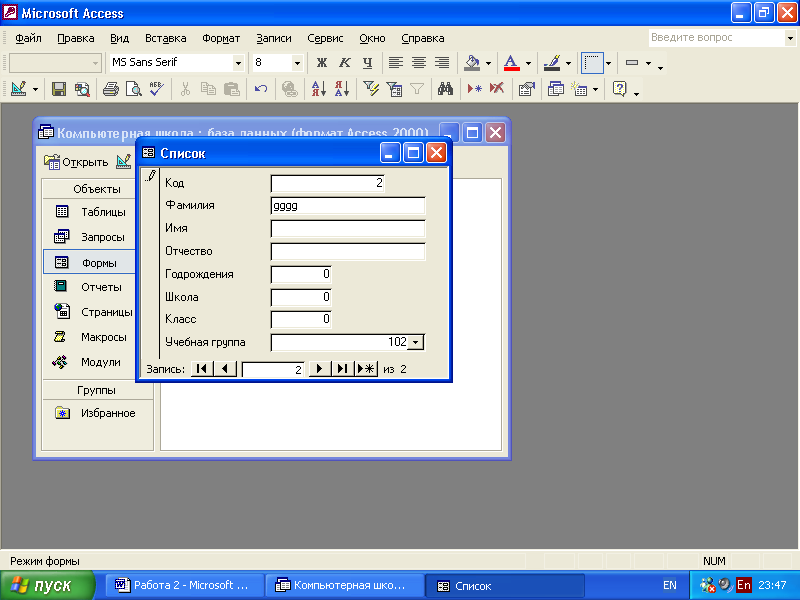
Task: Select Отчеты in the Objects list
Action: click(x=90, y=287)
